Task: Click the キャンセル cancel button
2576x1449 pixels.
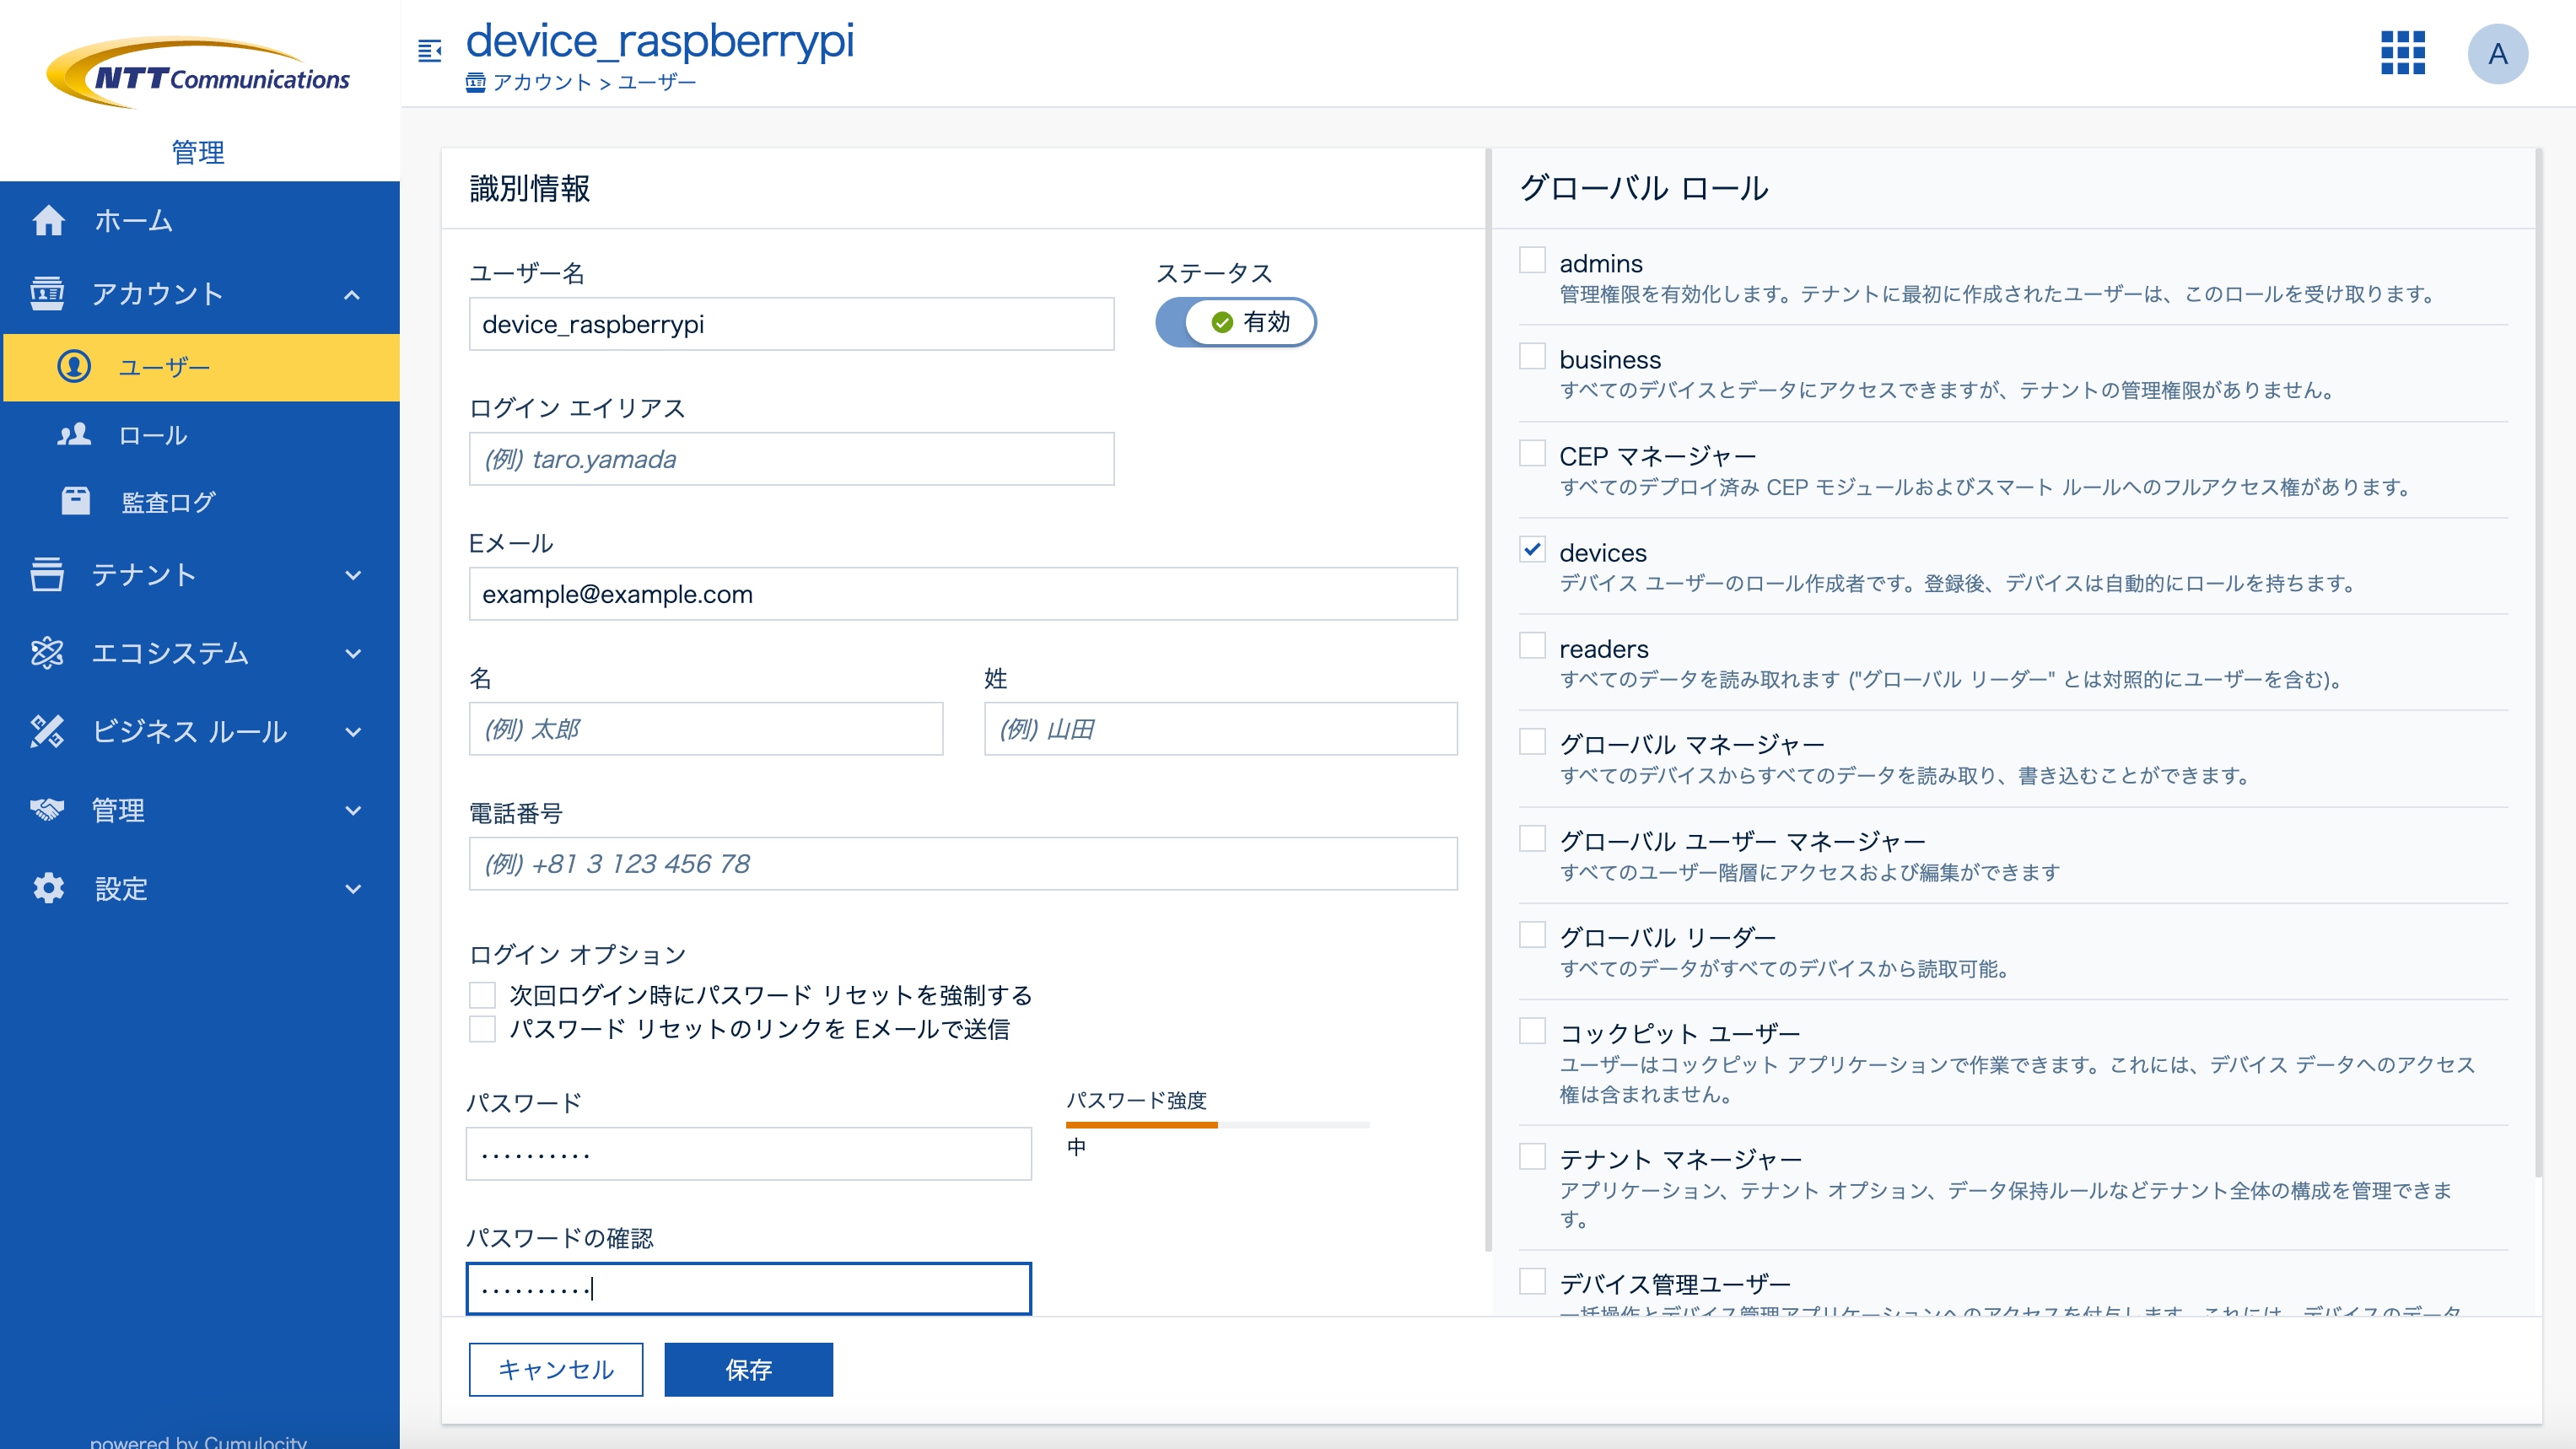Action: pyautogui.click(x=556, y=1368)
